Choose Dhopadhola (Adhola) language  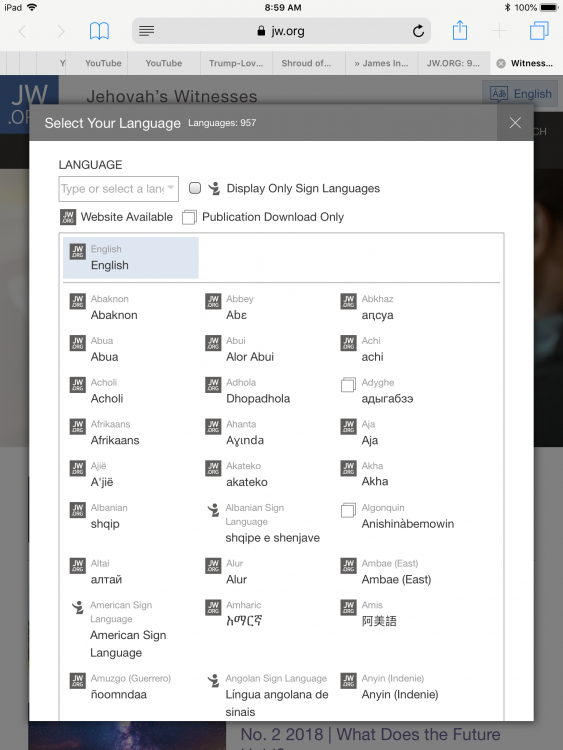[x=258, y=398]
